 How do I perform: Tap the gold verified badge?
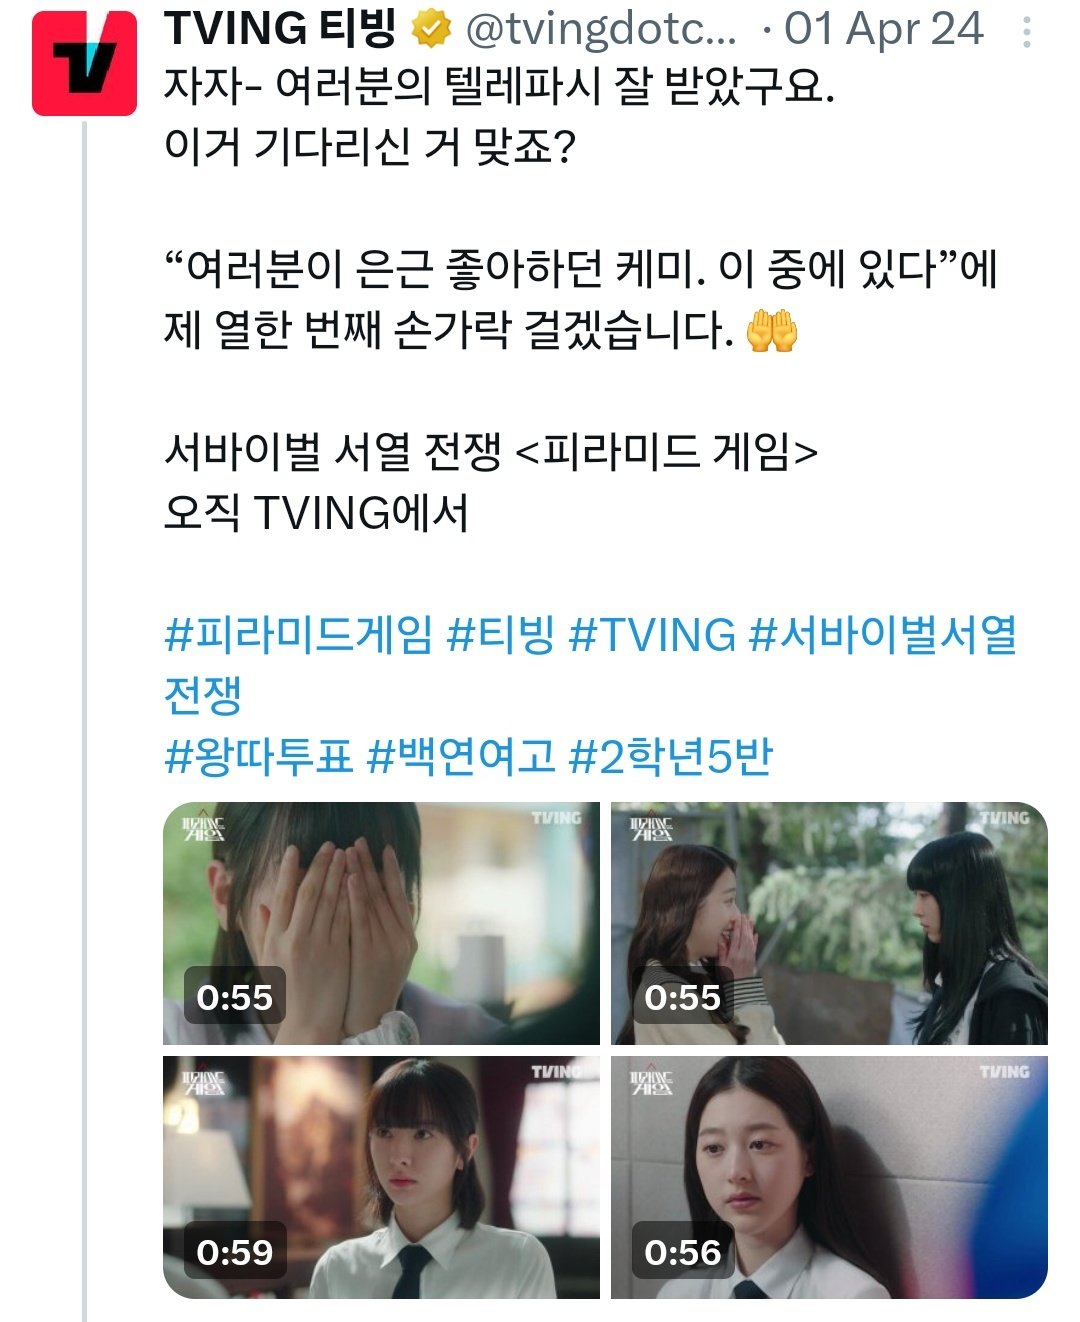pos(431,30)
